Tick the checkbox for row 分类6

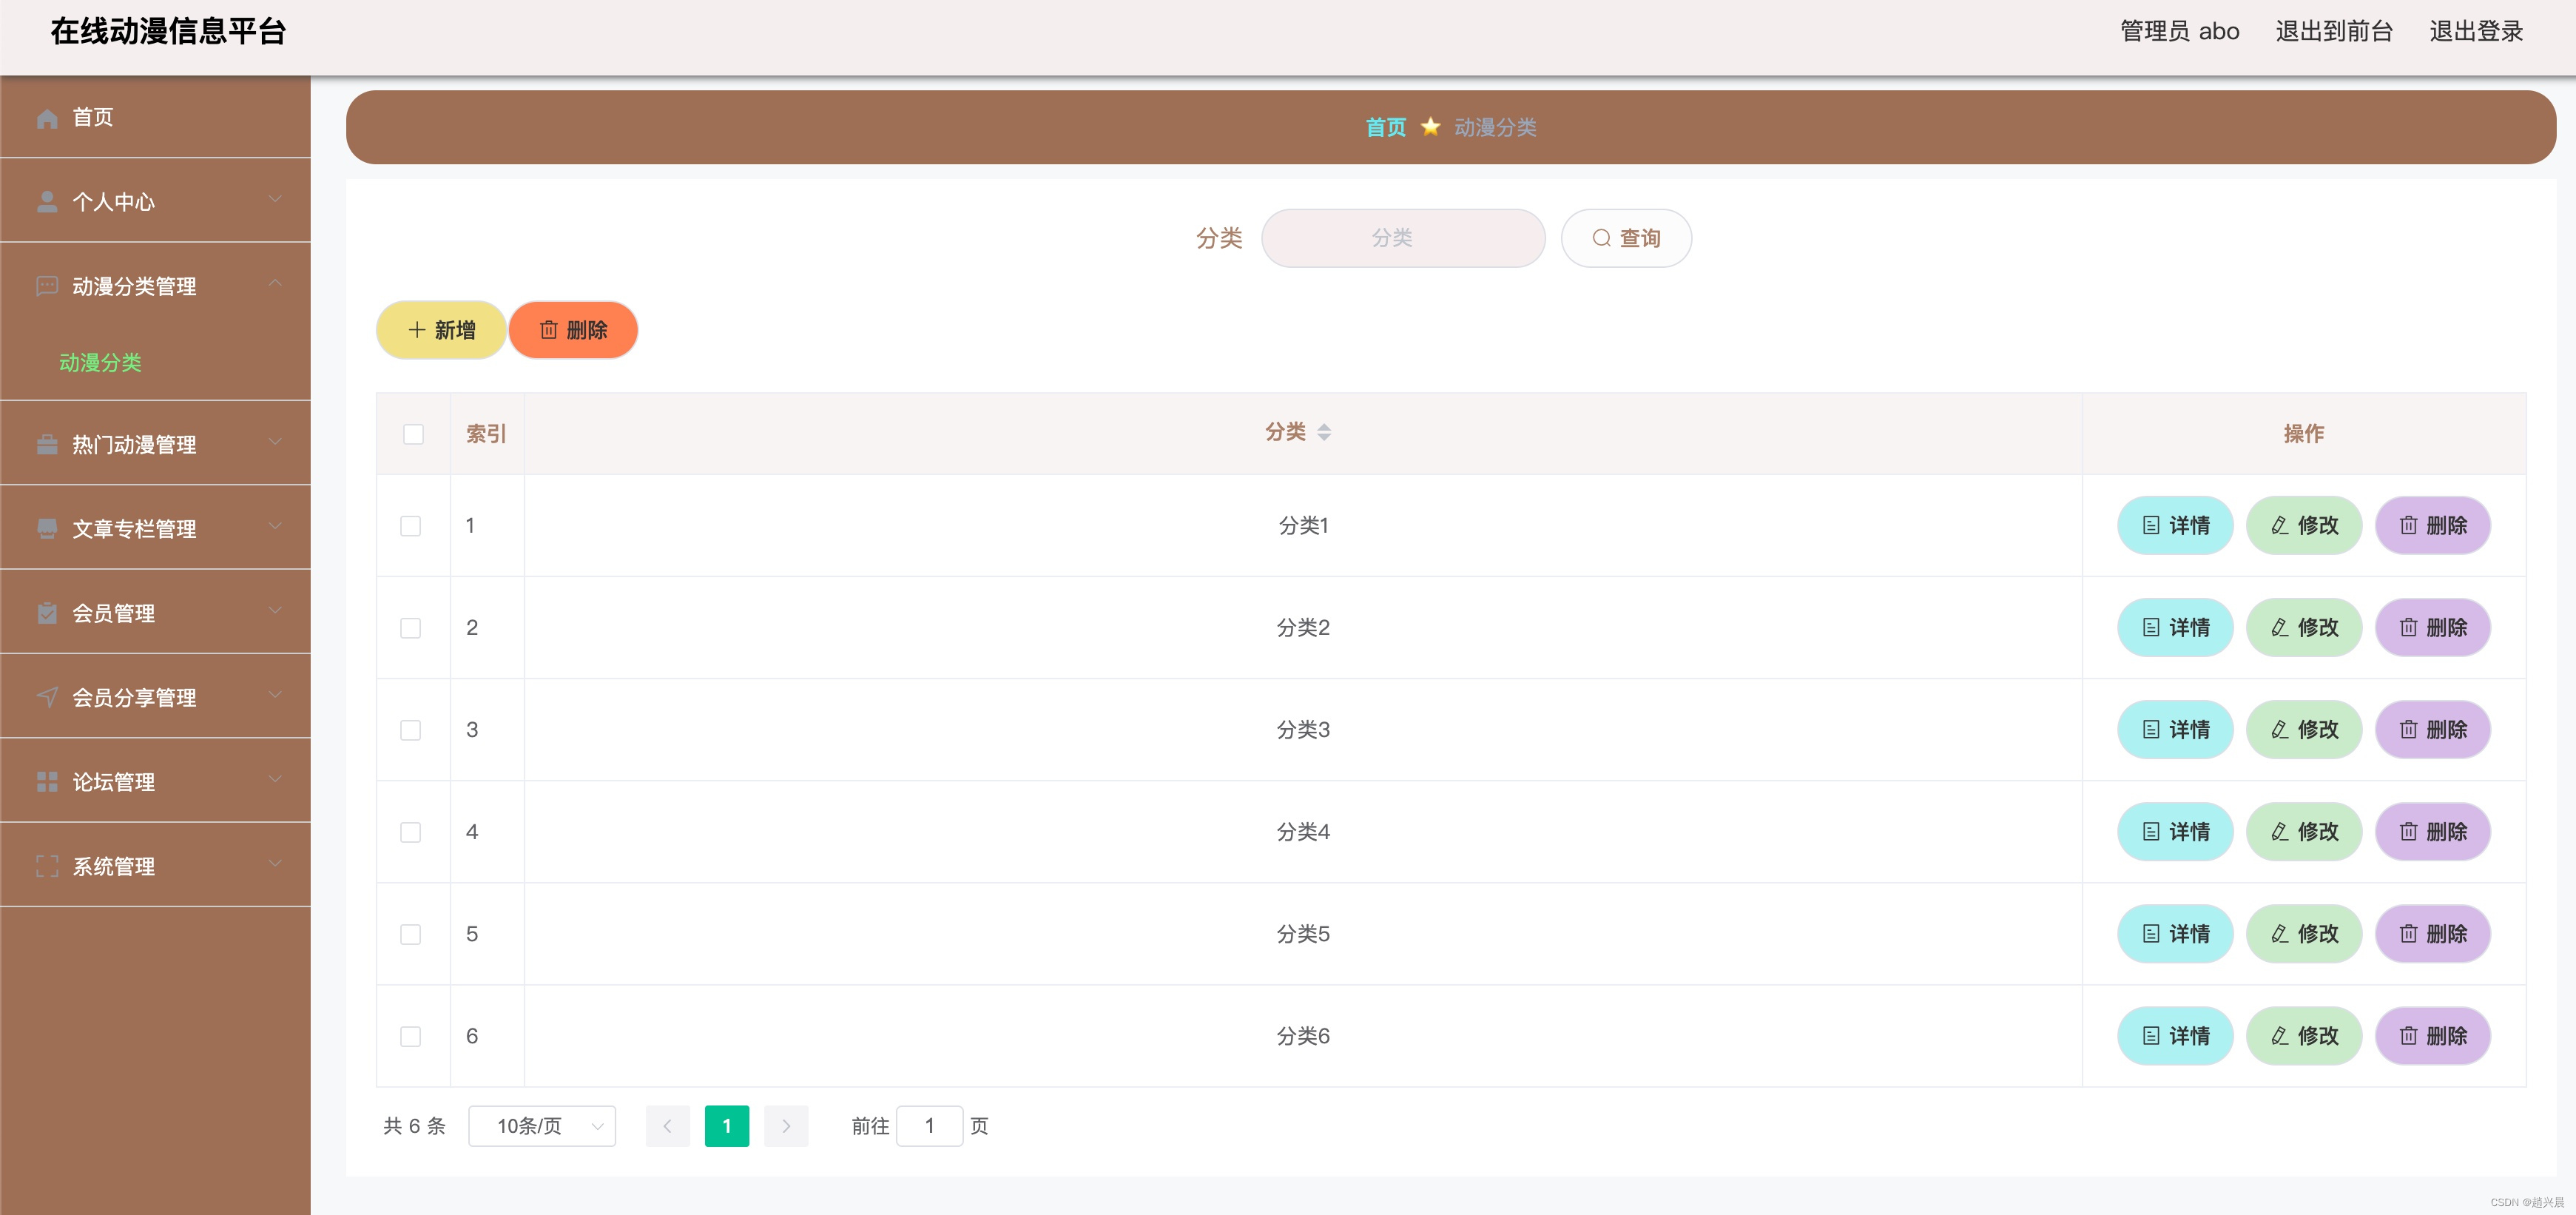(x=410, y=1036)
